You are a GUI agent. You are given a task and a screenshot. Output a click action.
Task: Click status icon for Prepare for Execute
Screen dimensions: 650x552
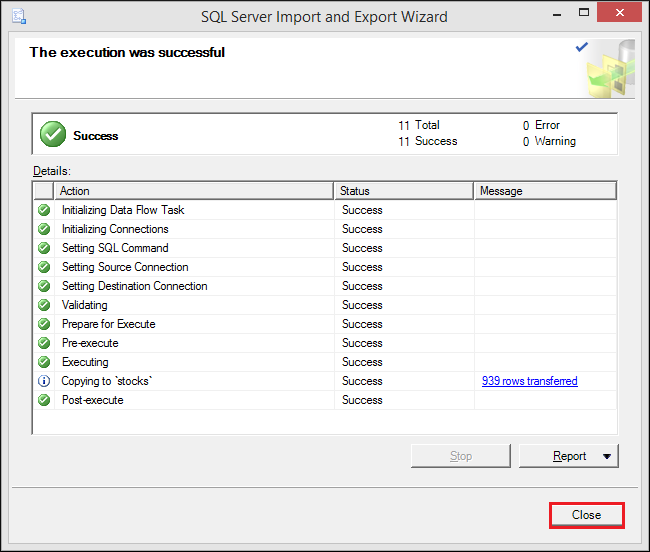pyautogui.click(x=44, y=324)
